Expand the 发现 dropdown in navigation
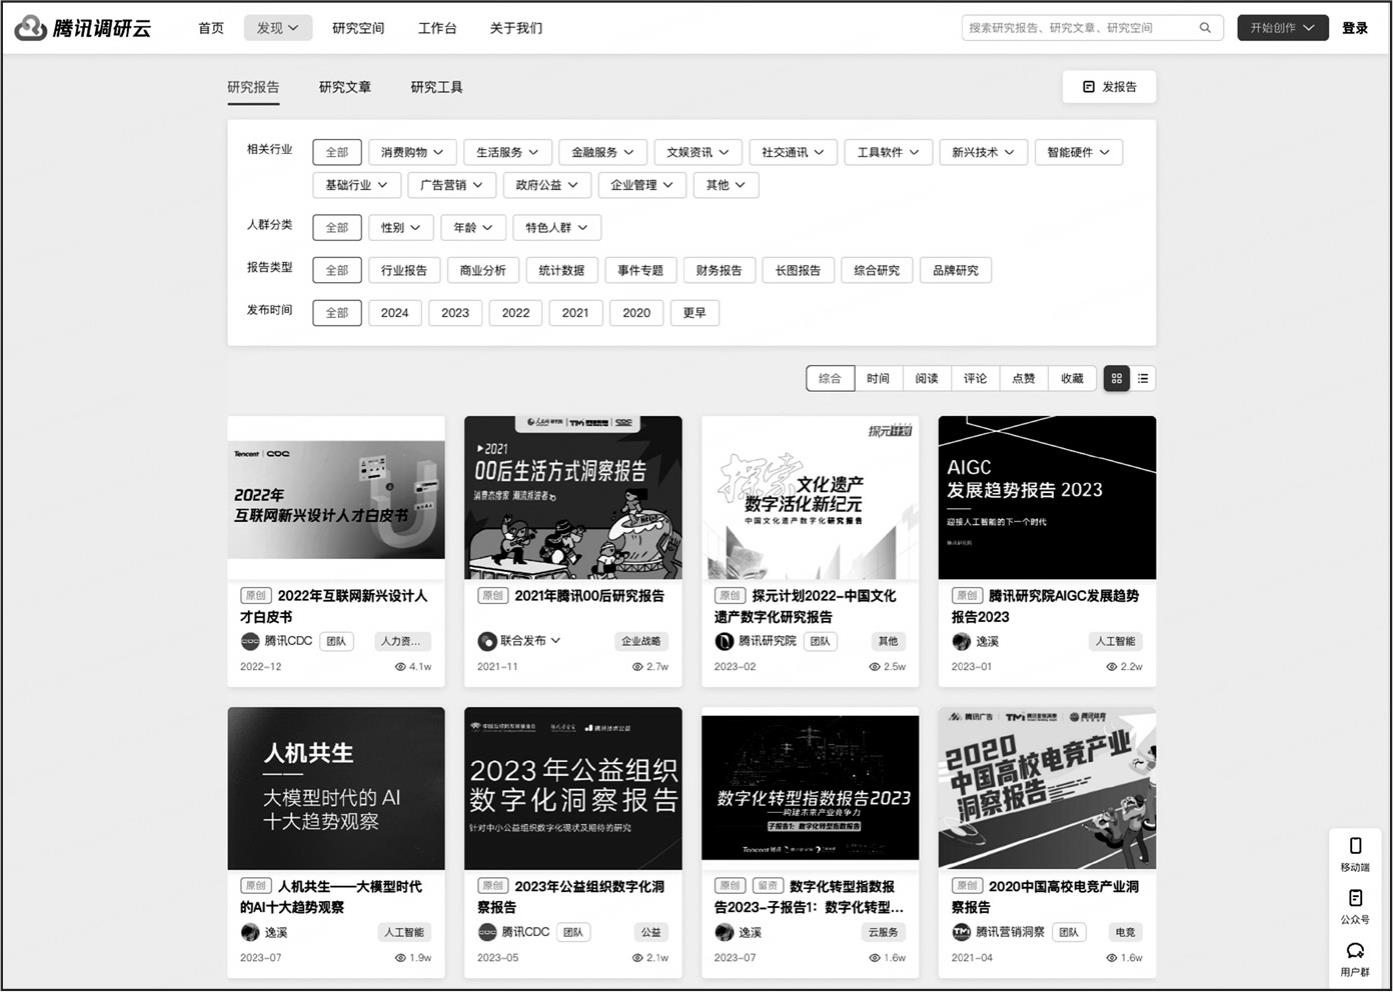 click(278, 28)
